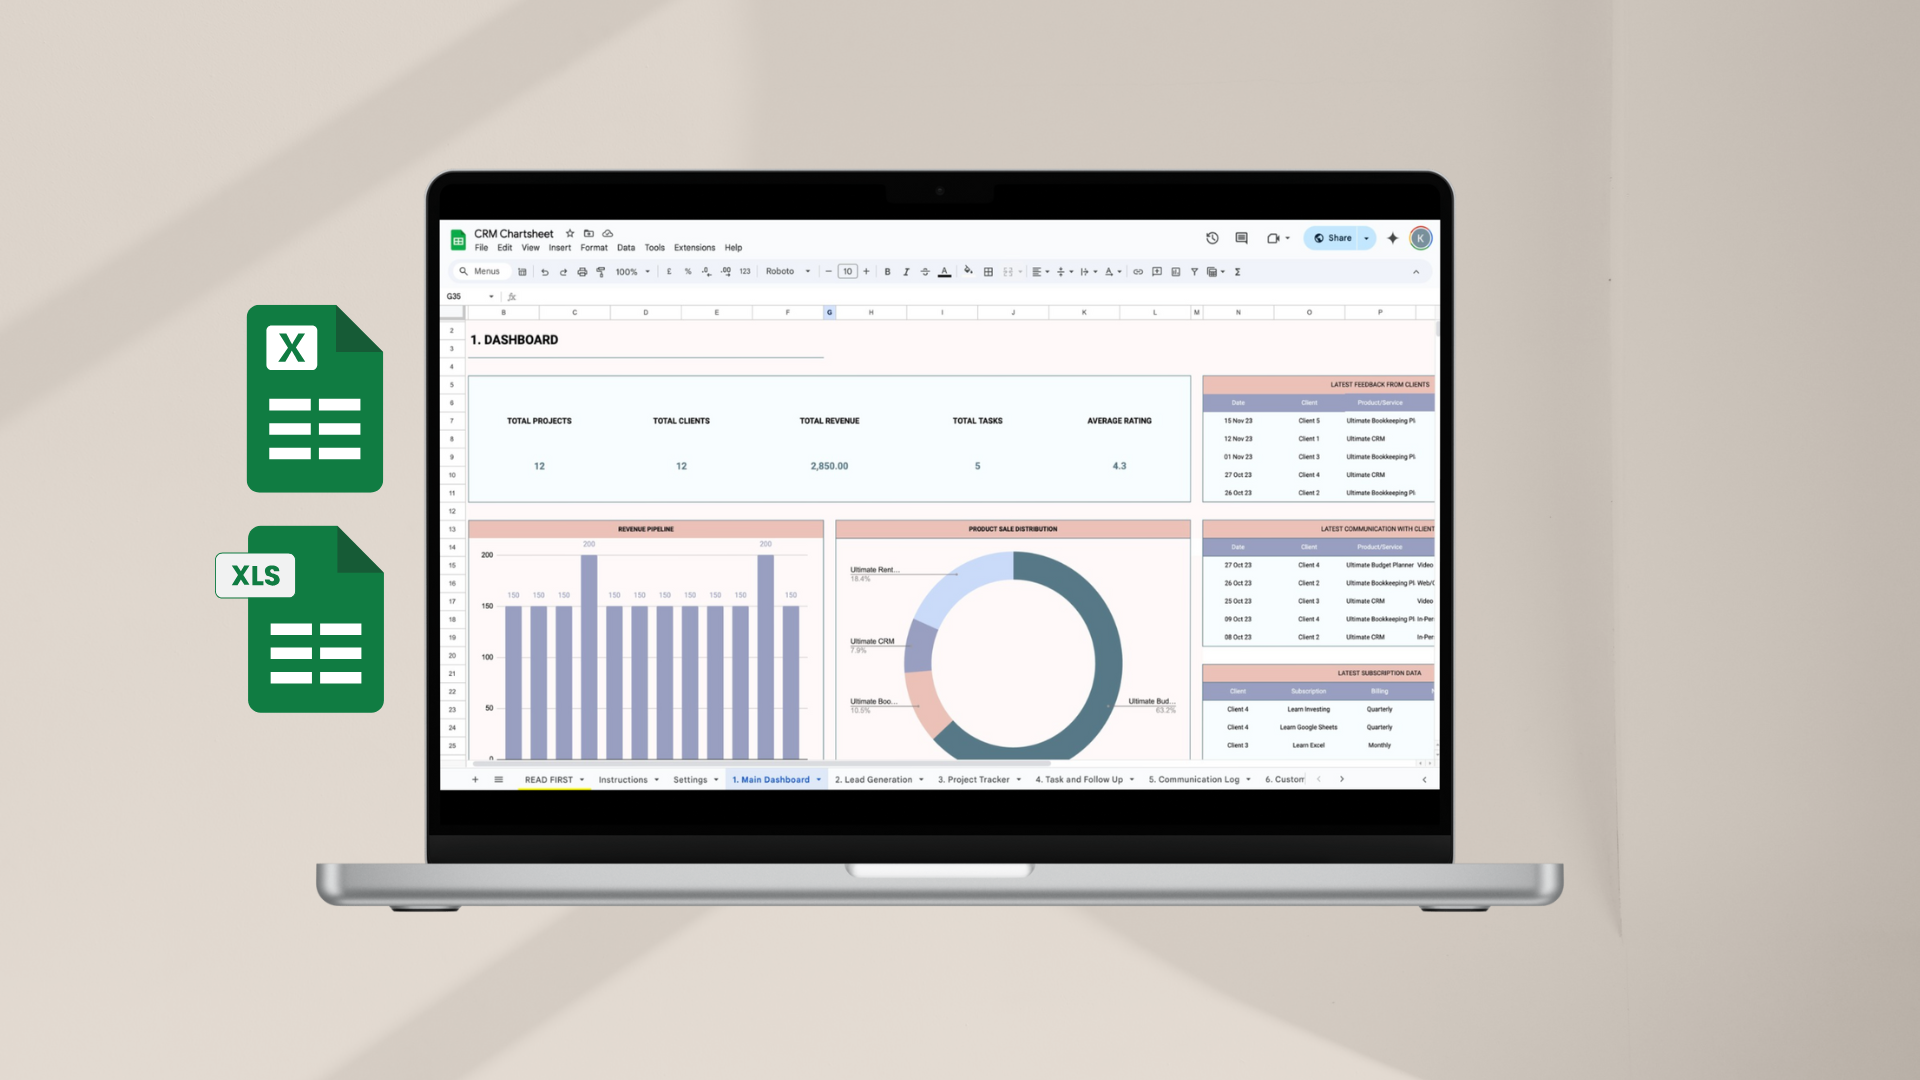The width and height of the screenshot is (1920, 1080).
Task: Toggle bold formatting
Action: (887, 272)
